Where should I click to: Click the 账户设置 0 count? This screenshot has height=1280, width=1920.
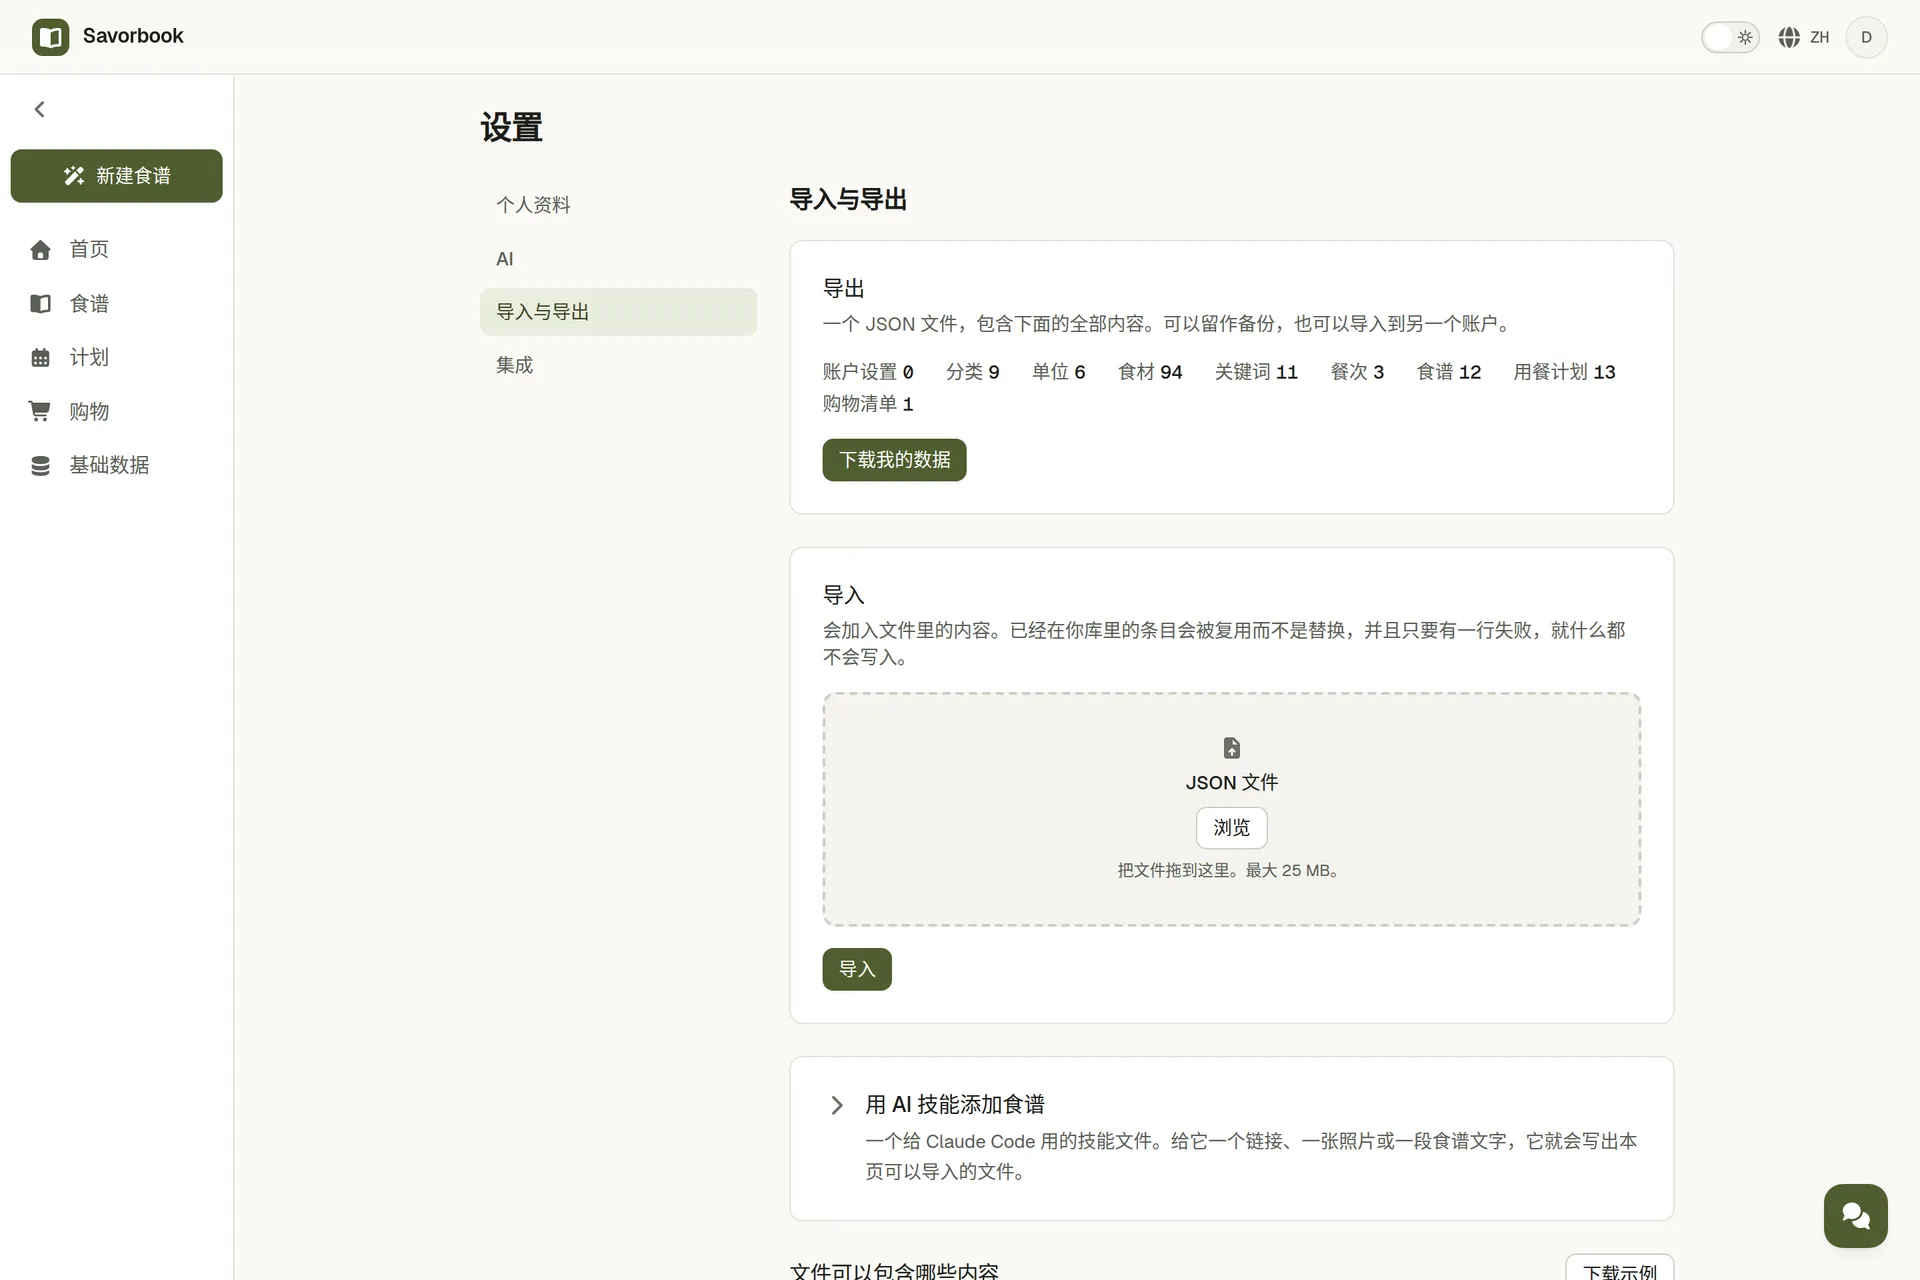point(868,372)
